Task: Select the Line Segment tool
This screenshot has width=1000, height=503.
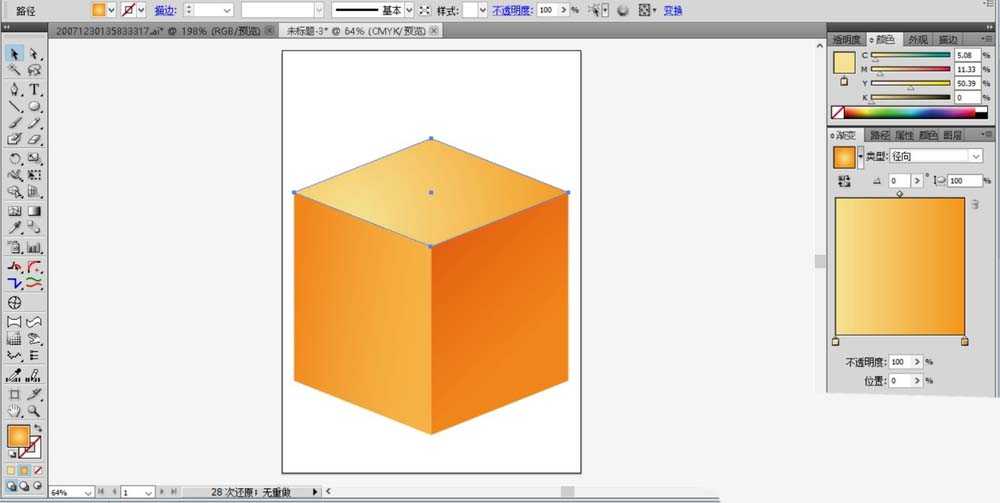Action: [15, 106]
